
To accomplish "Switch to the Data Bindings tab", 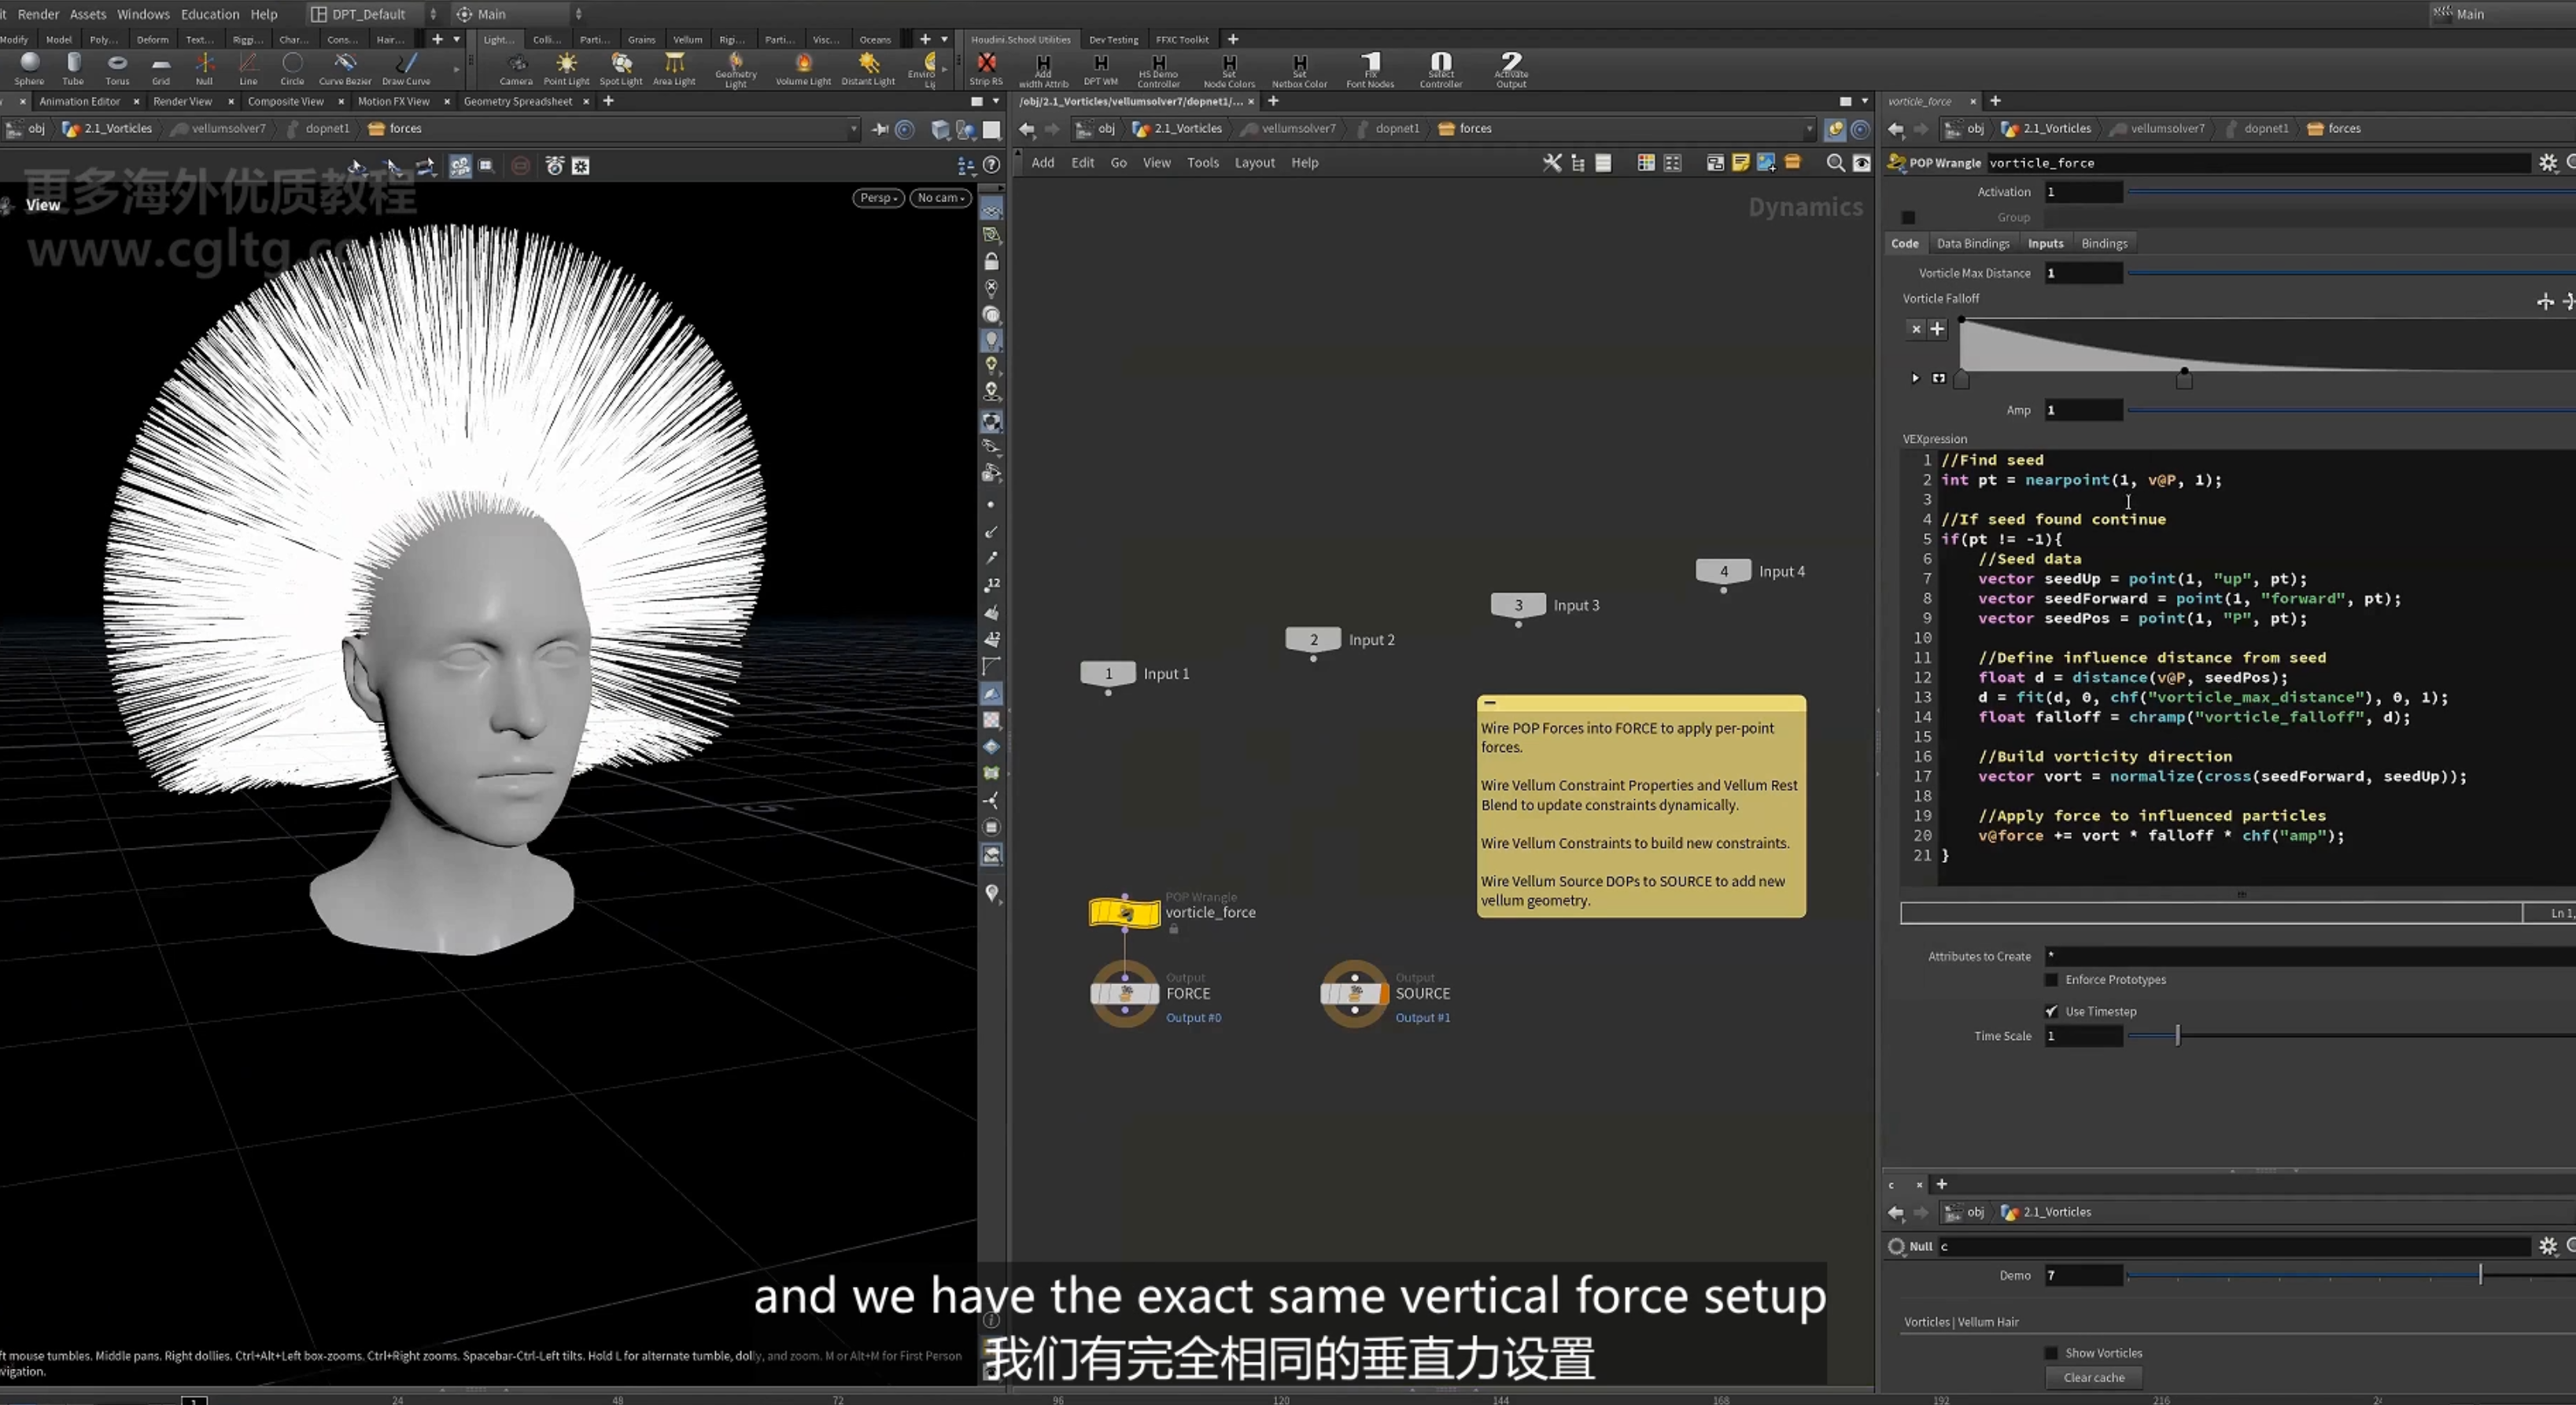I will (x=1972, y=243).
